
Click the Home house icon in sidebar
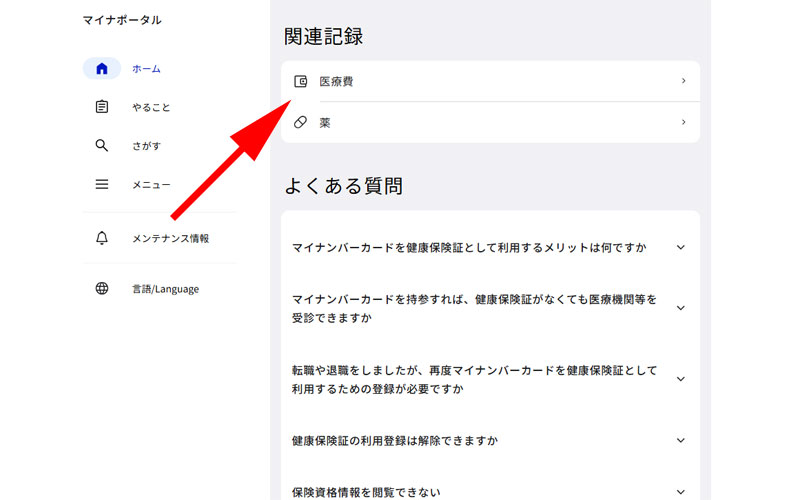pyautogui.click(x=102, y=68)
